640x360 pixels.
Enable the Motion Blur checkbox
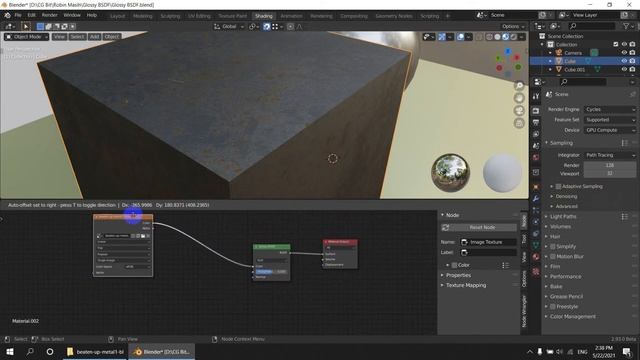(x=553, y=256)
